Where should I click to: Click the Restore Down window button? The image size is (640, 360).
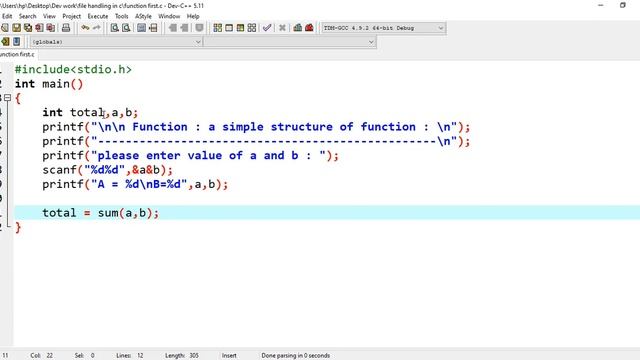(x=622, y=5)
